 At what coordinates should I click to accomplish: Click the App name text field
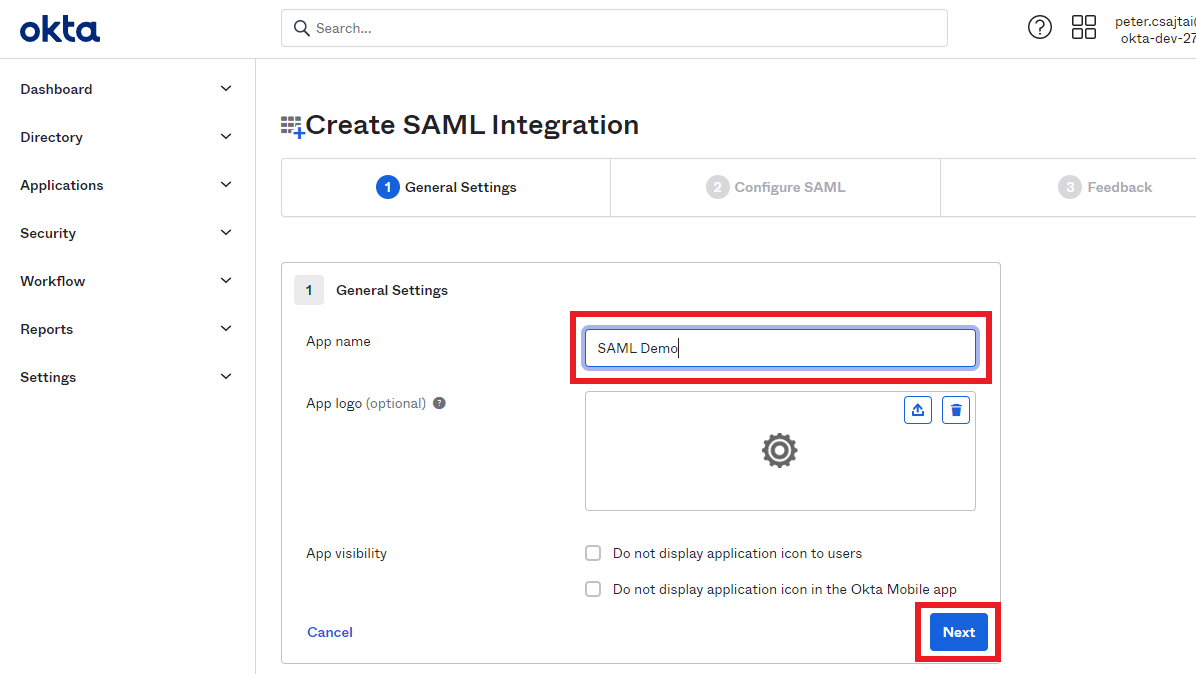tap(780, 348)
